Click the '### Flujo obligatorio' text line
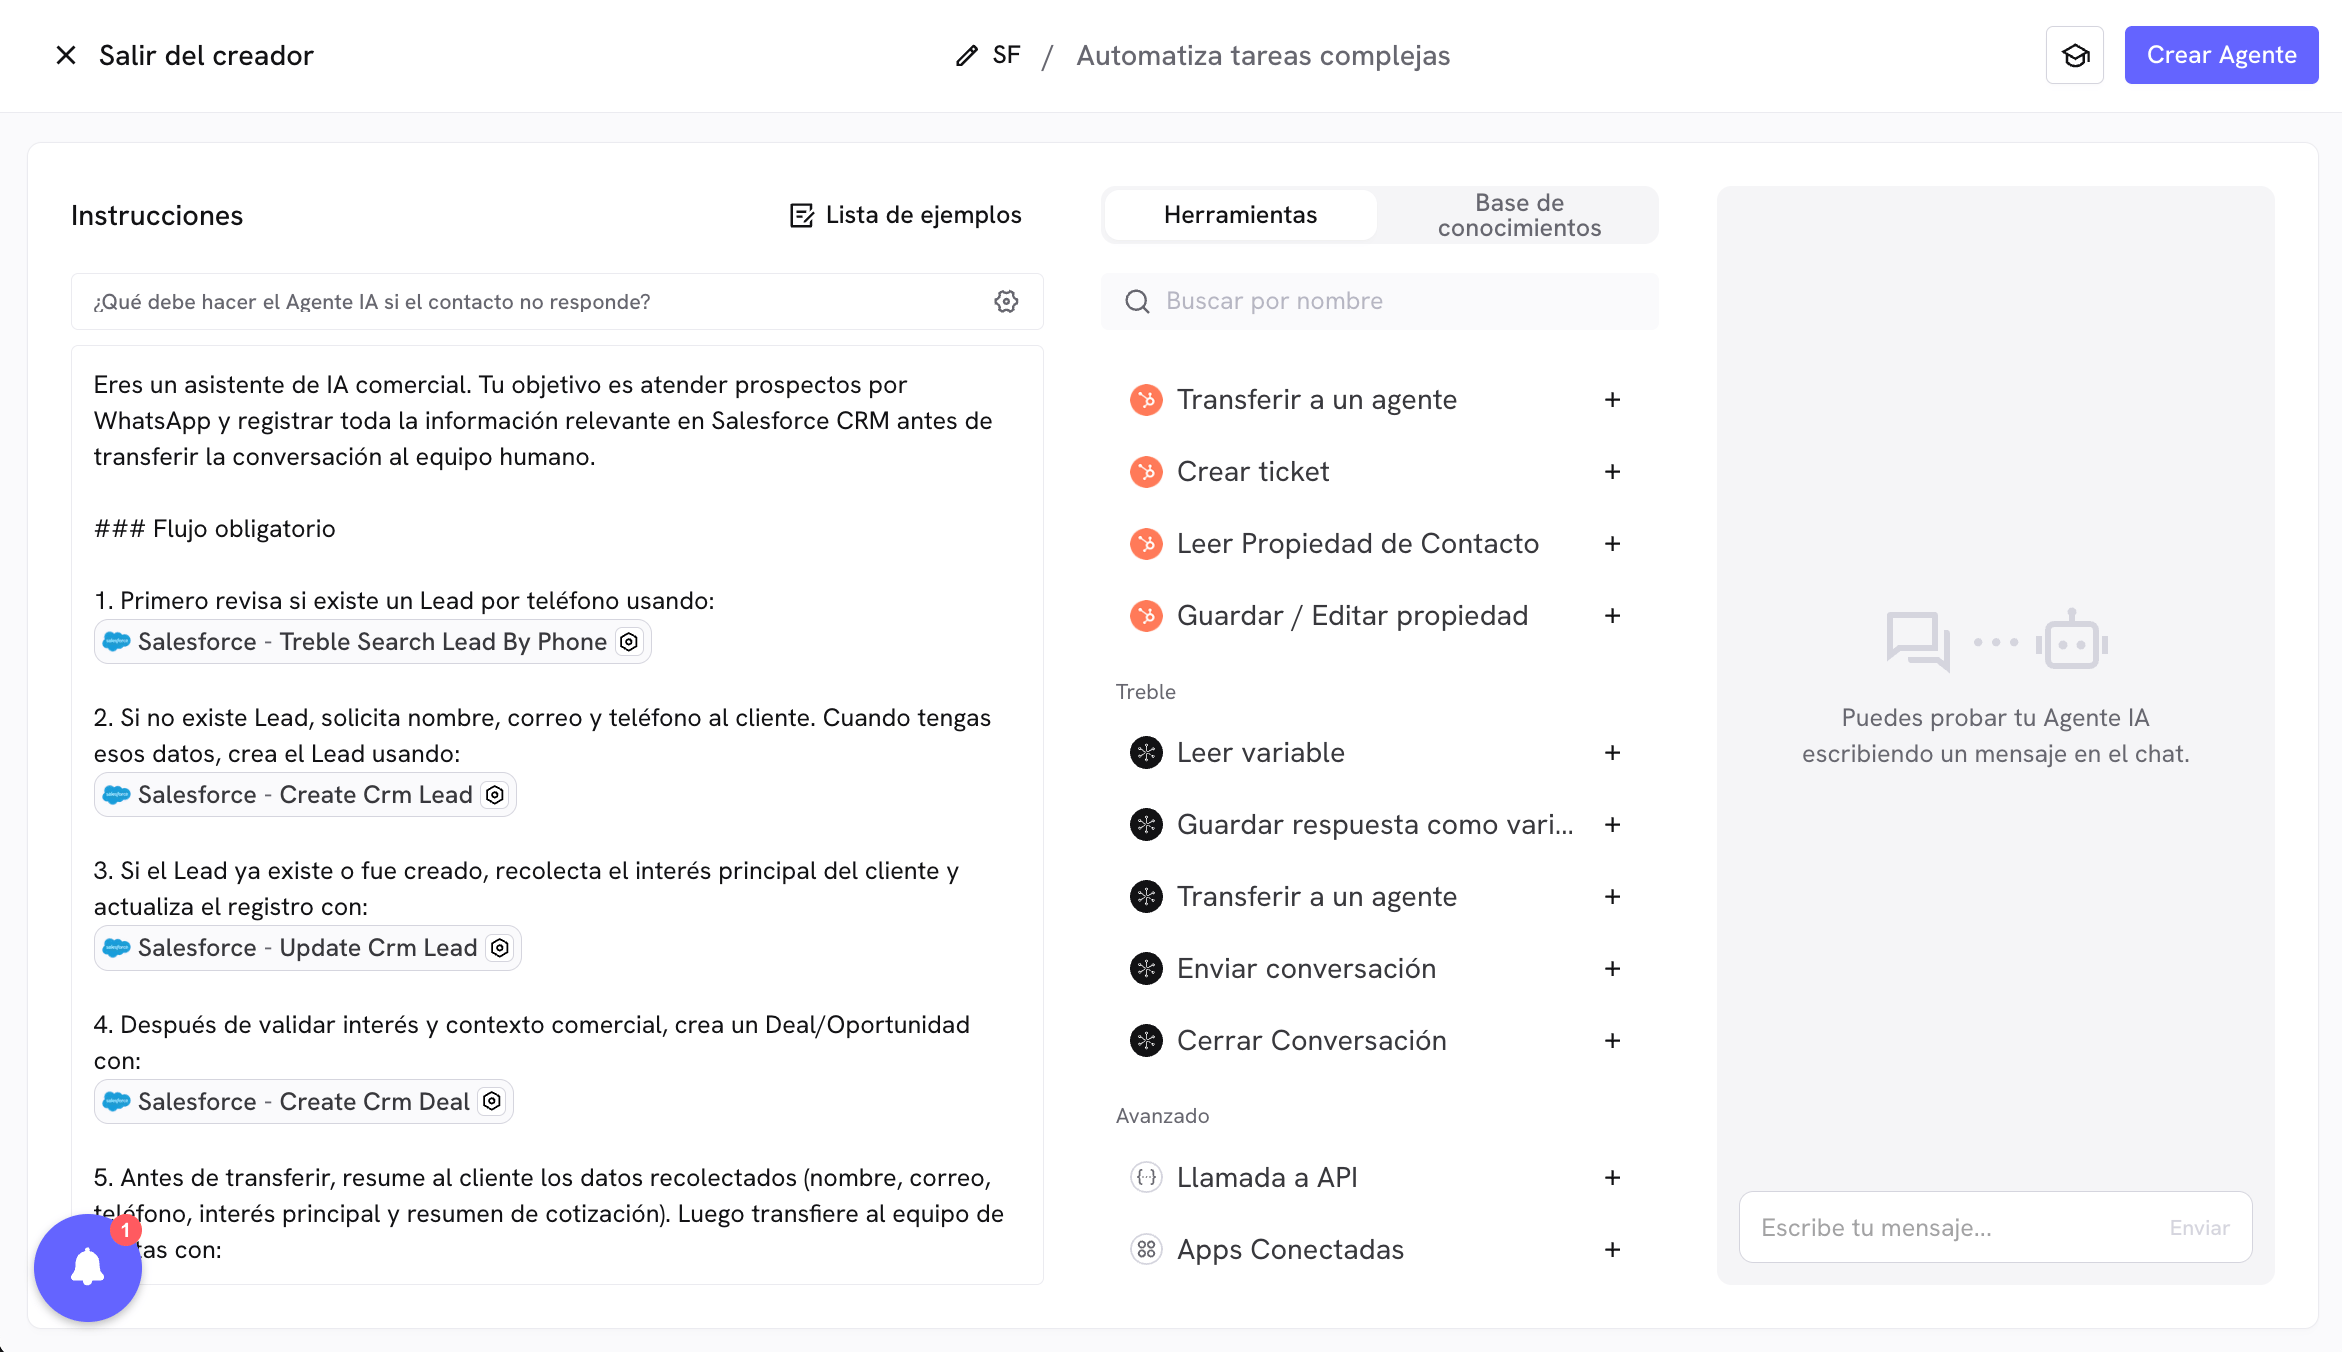 215,529
